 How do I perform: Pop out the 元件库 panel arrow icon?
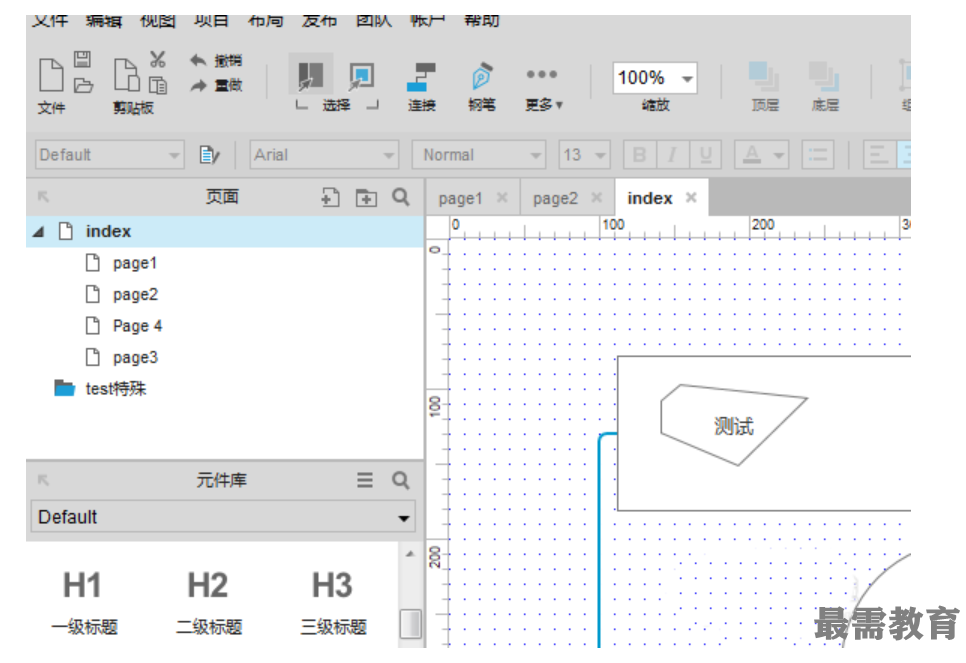point(43,480)
